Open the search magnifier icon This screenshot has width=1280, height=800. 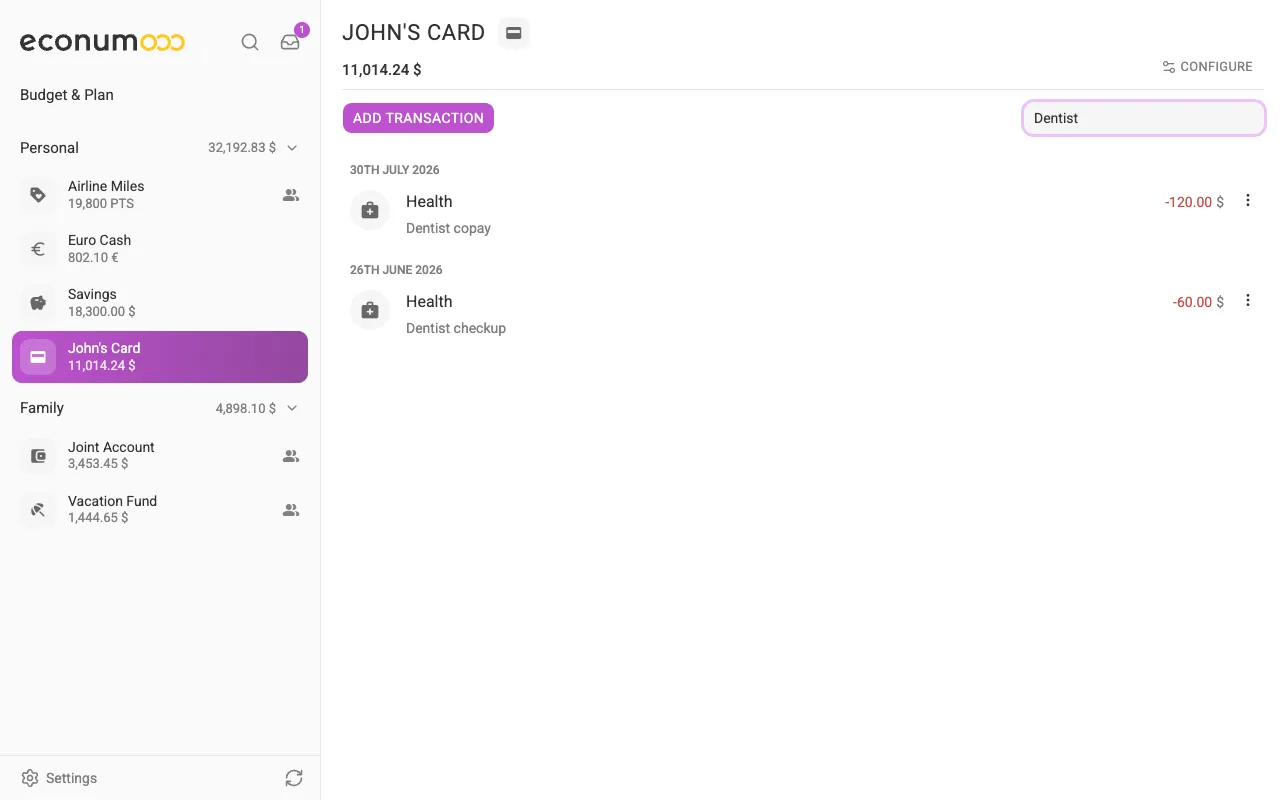tap(250, 42)
